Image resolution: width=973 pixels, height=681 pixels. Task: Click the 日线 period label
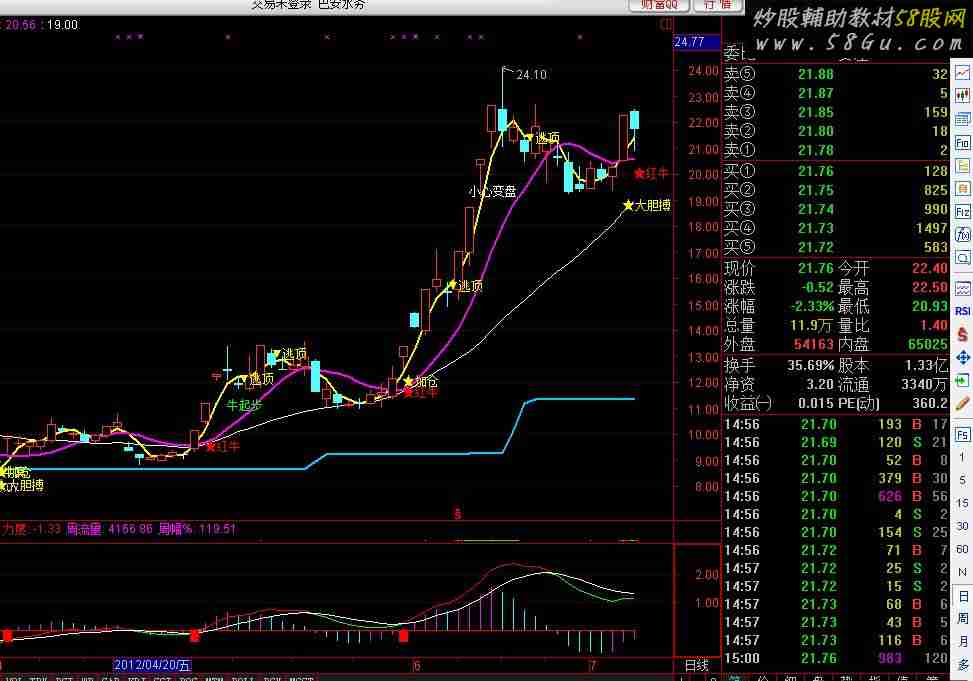coord(696,665)
